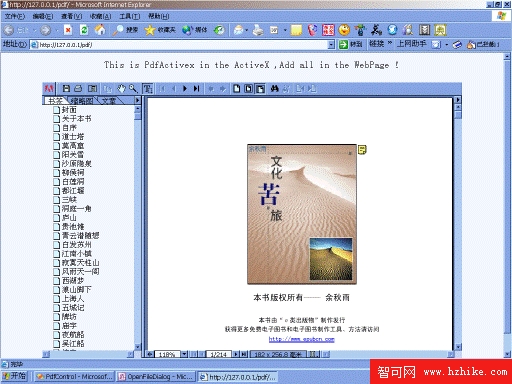Screen dimensions: 512x384
Task: Click the IE Search magnifier button
Action: 125,30
